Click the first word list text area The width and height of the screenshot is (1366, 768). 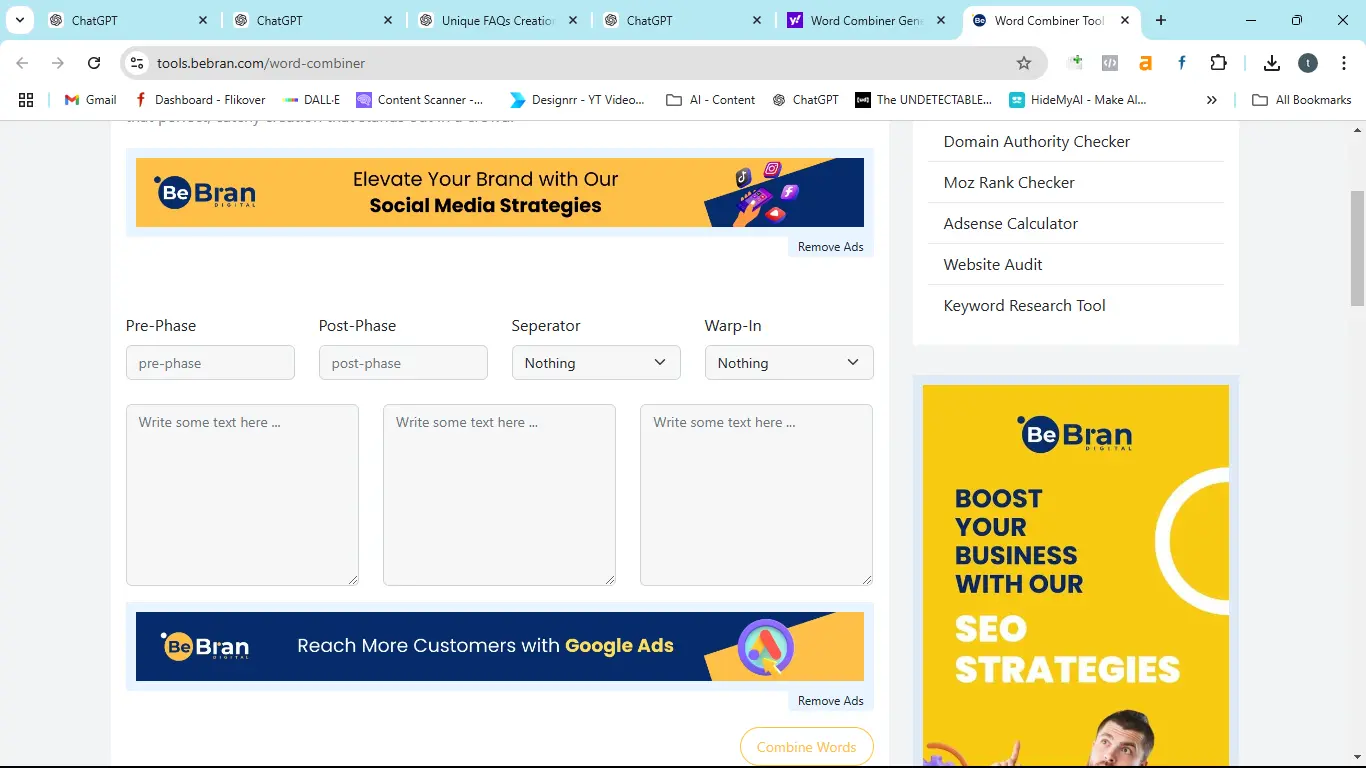[242, 495]
